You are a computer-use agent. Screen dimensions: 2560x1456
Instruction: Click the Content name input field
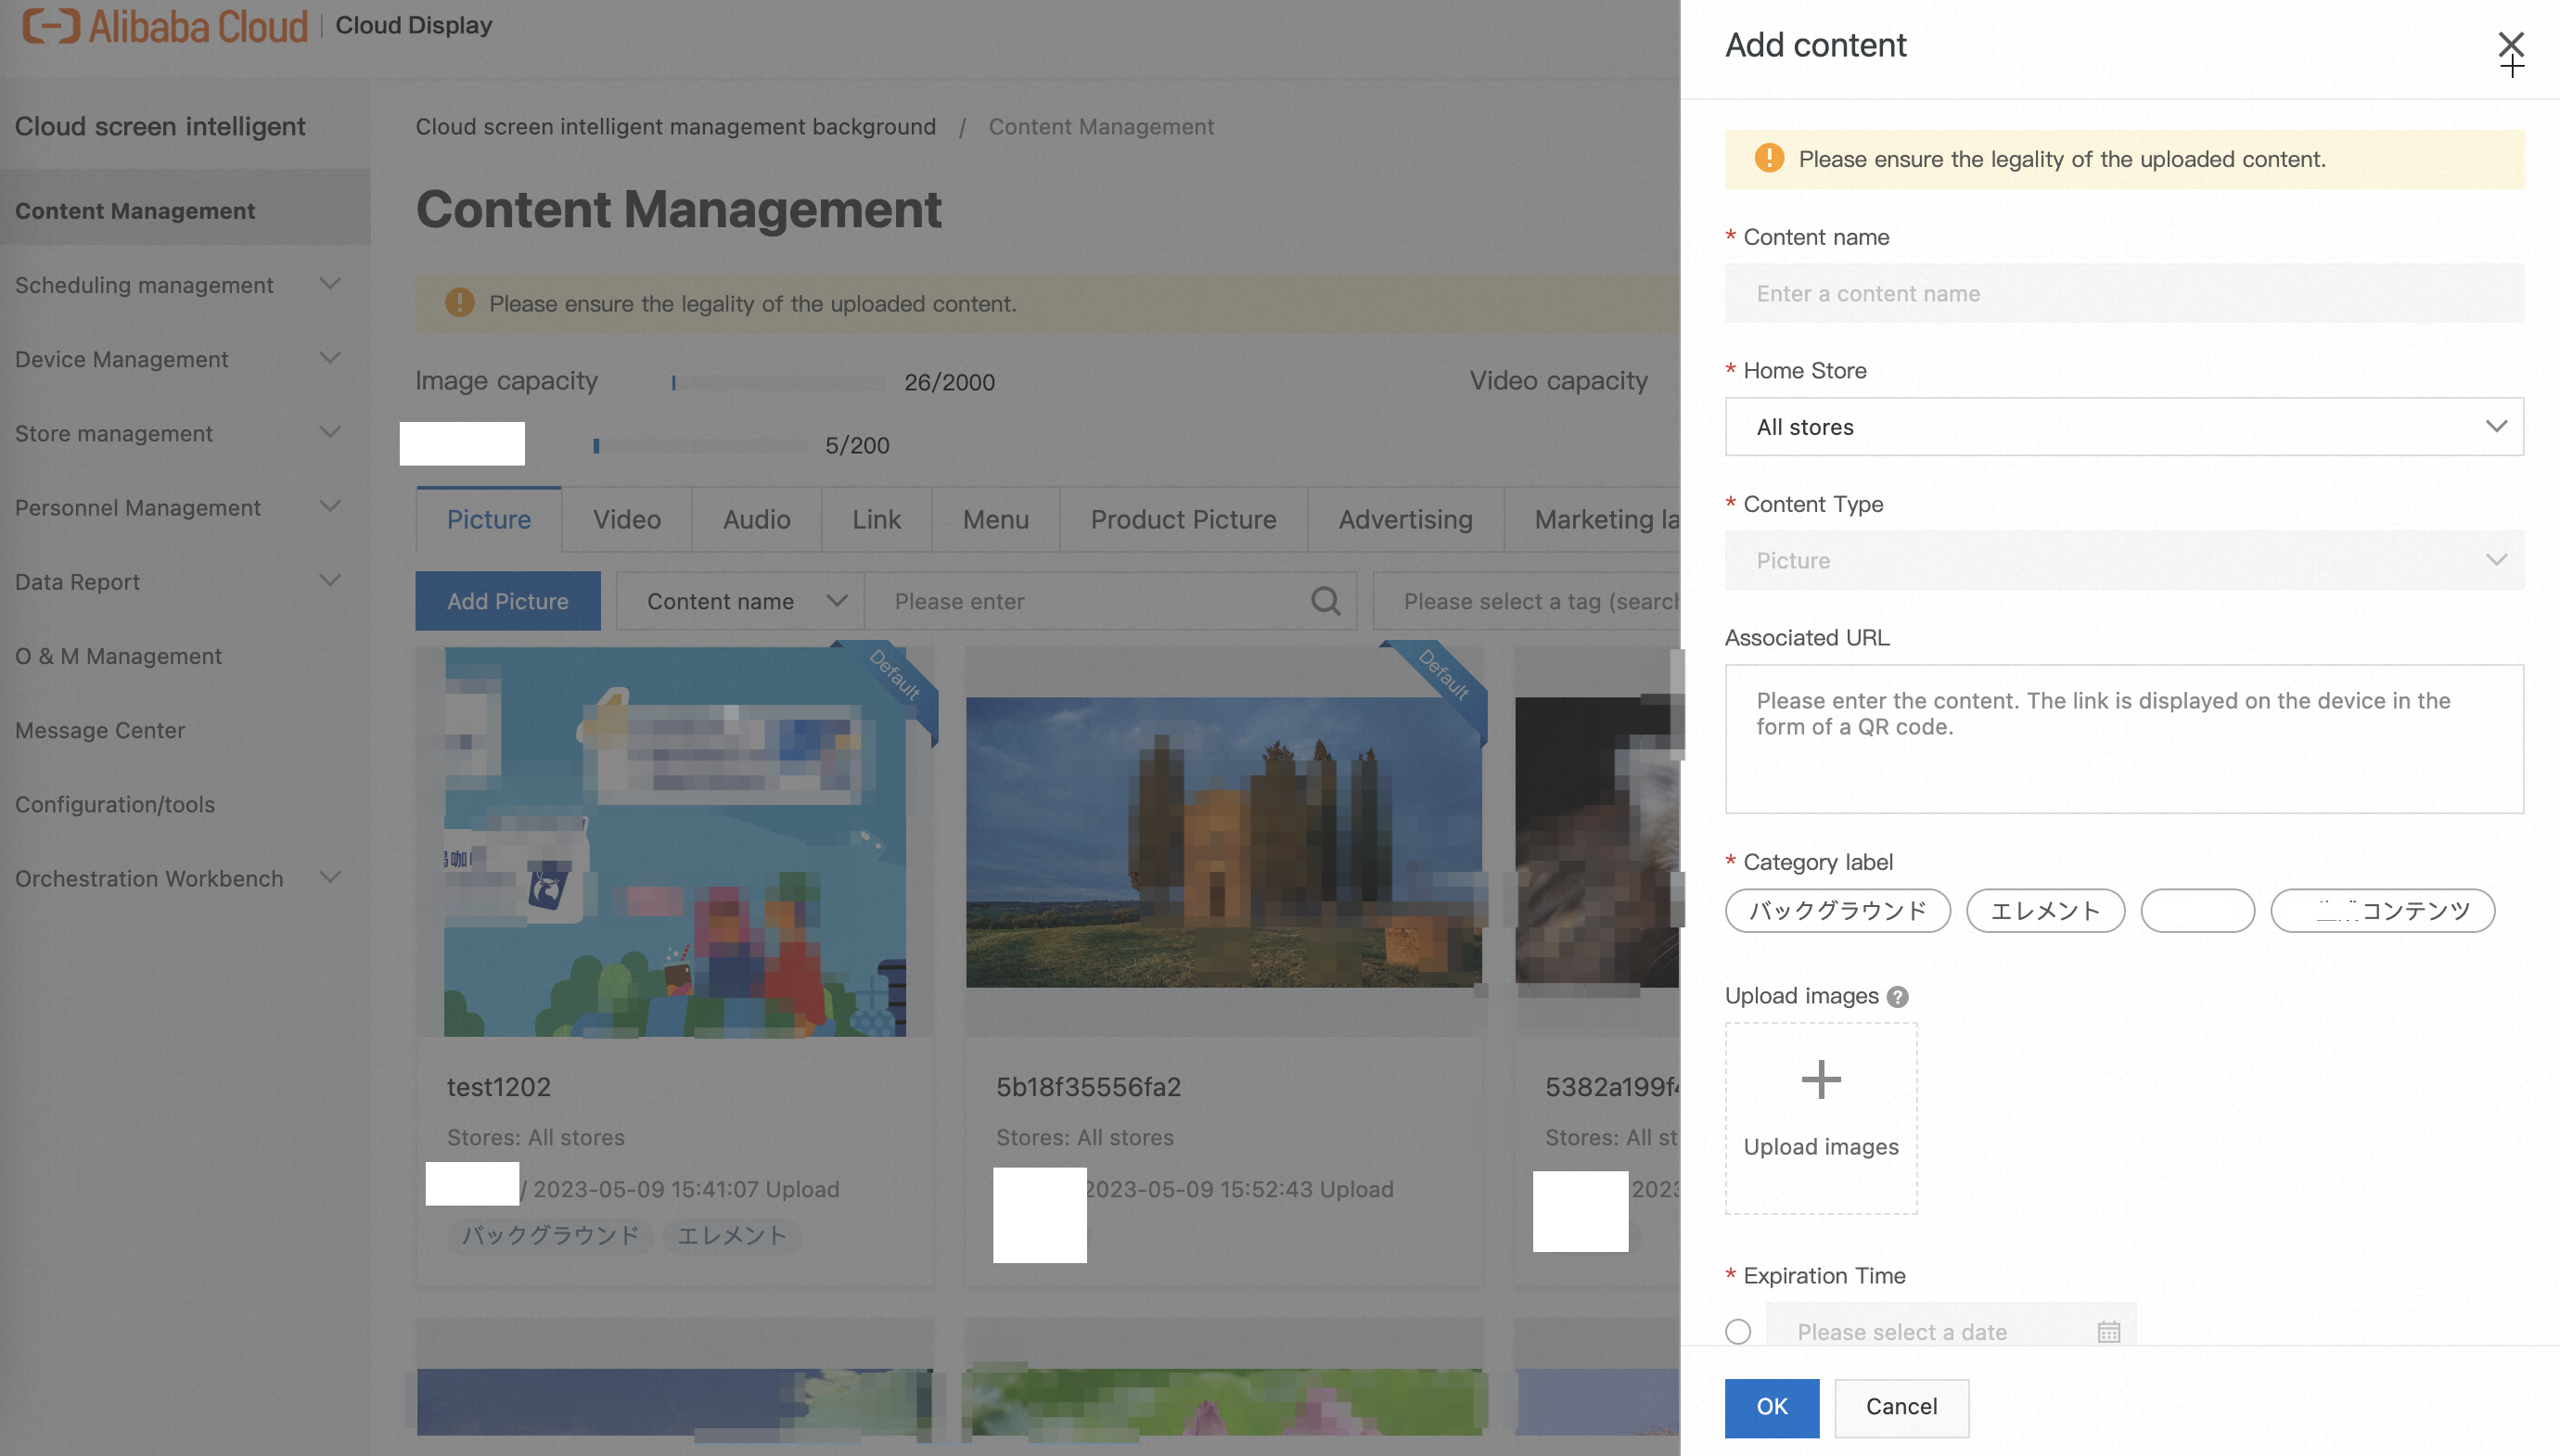pyautogui.click(x=2124, y=293)
